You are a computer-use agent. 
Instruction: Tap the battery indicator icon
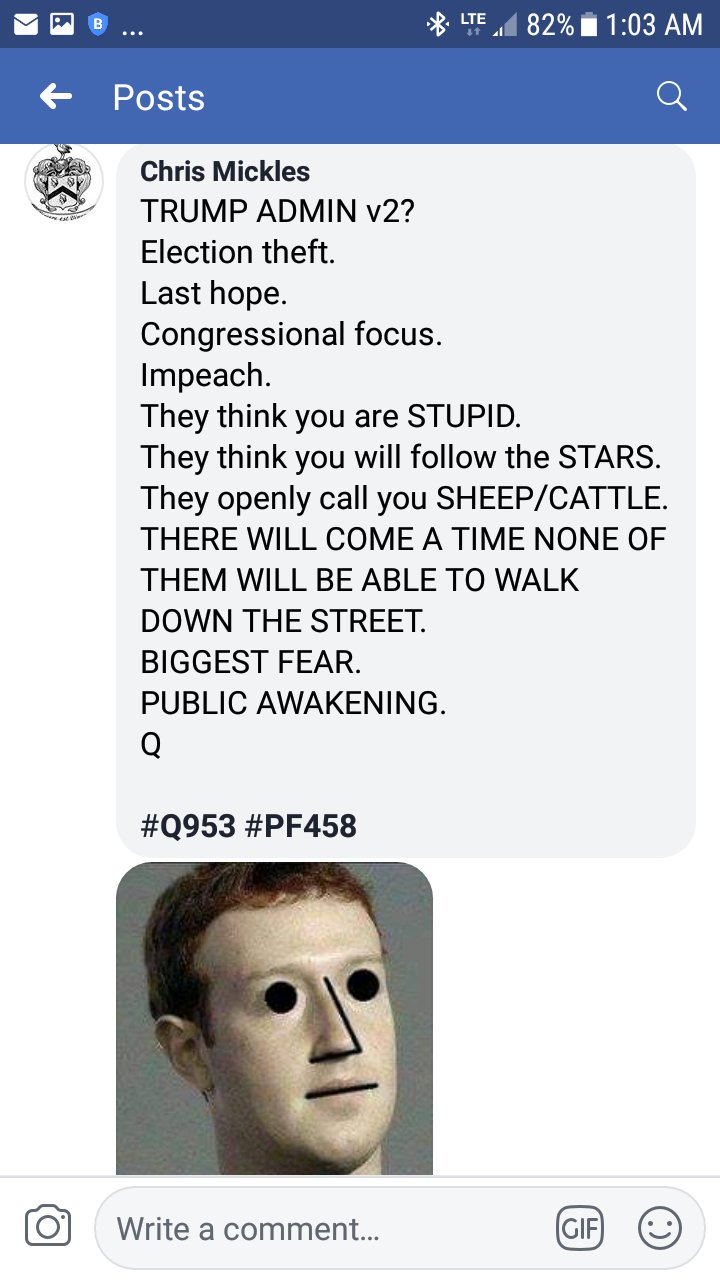pyautogui.click(x=589, y=24)
